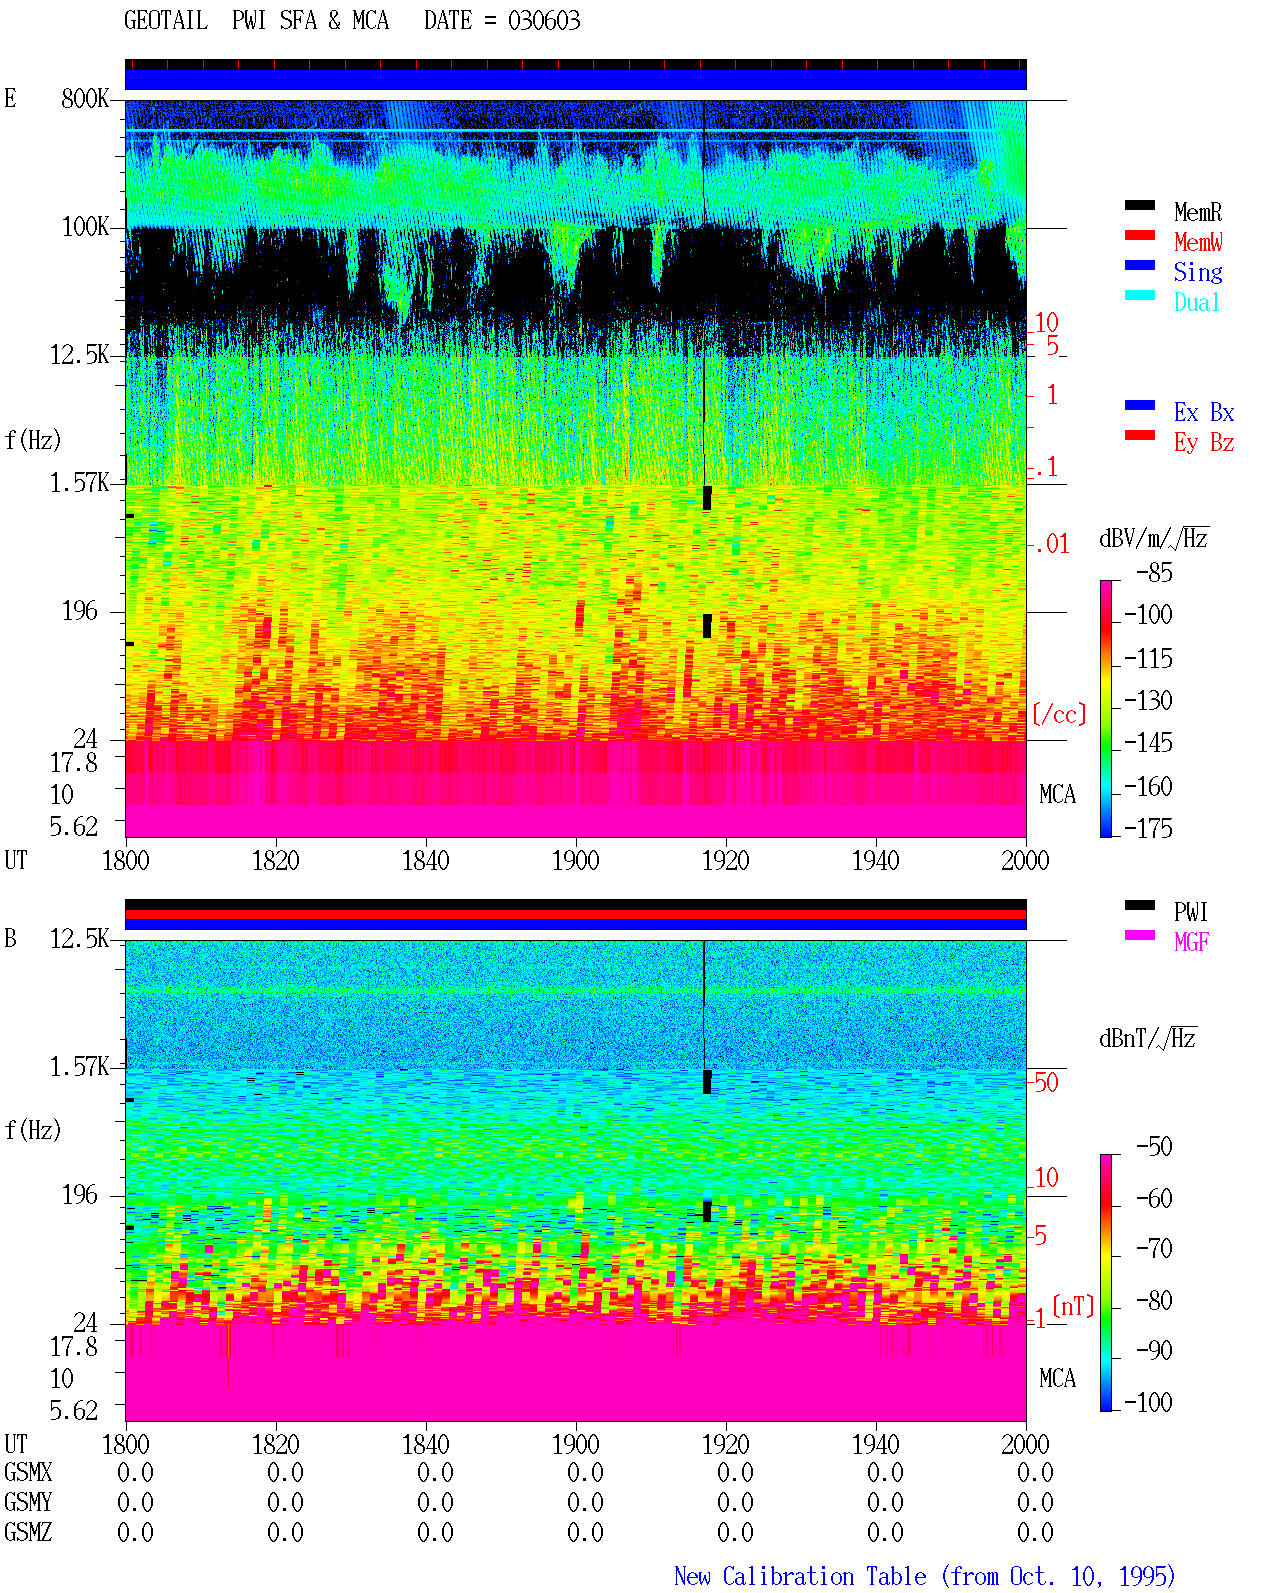
Task: Click the blue status bar above E spectrogram
Action: (x=576, y=80)
